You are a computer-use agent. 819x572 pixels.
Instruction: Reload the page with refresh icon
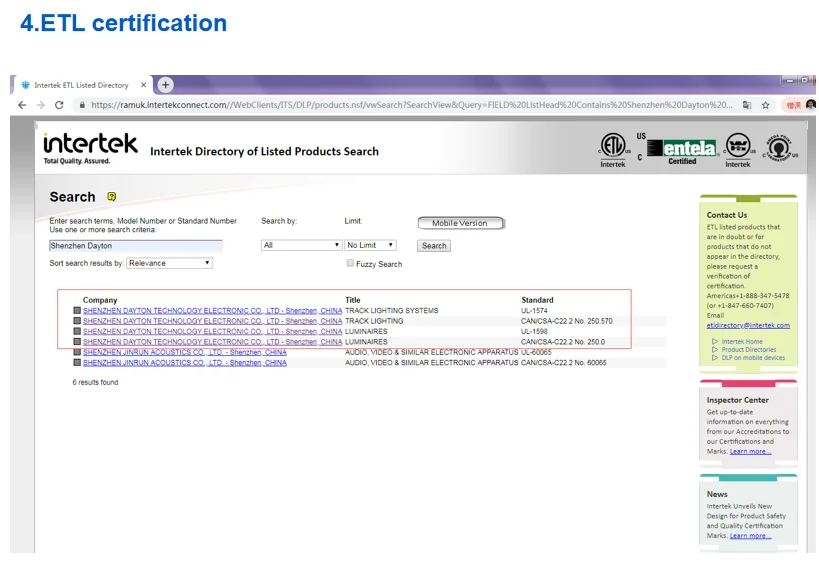pos(59,105)
